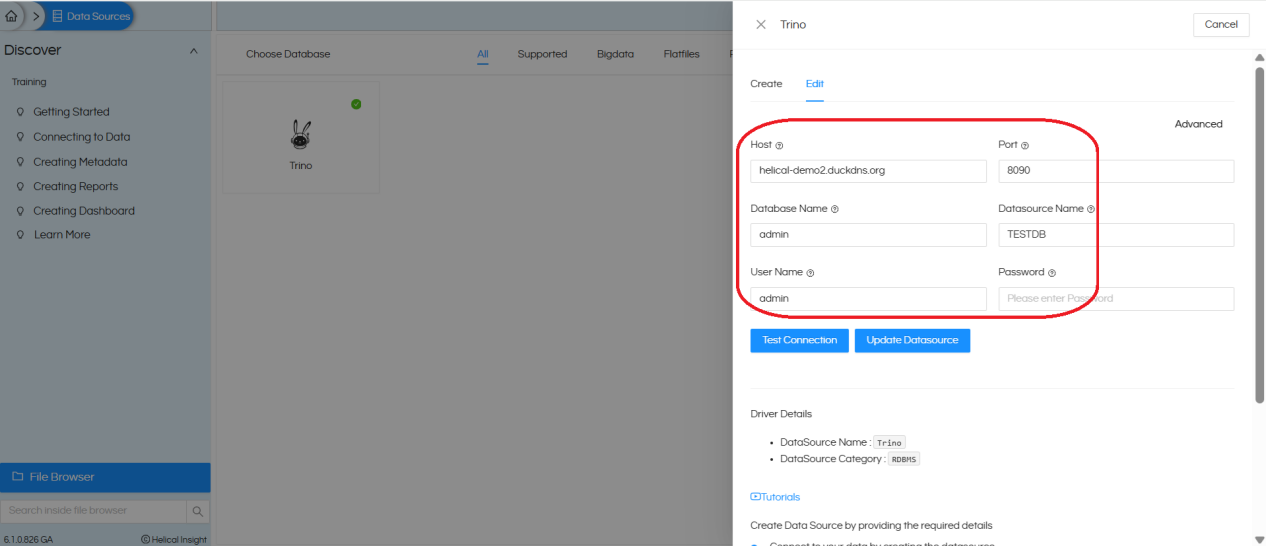Click the Password help icon
This screenshot has width=1266, height=546.
1052,273
